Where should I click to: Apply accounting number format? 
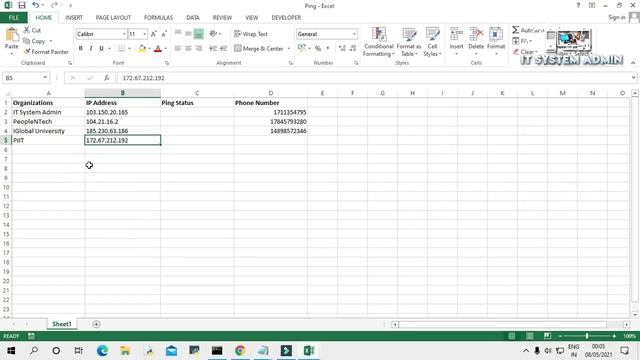pyautogui.click(x=302, y=48)
